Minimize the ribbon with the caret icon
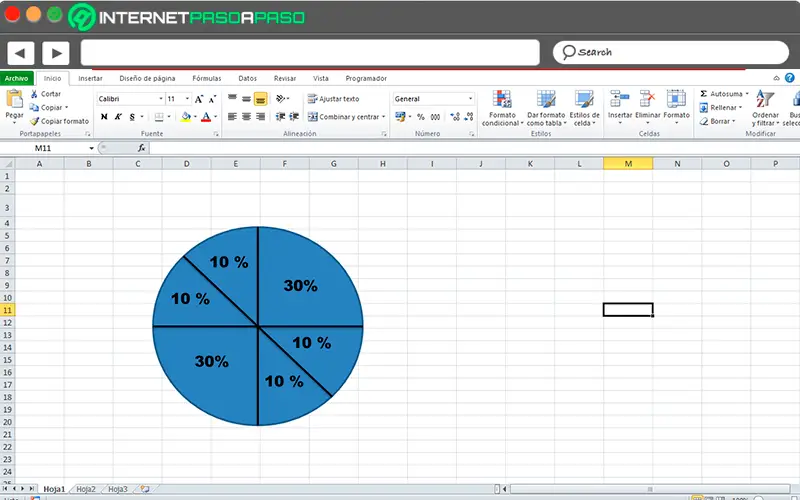Screen dimensions: 800x500 point(776,78)
